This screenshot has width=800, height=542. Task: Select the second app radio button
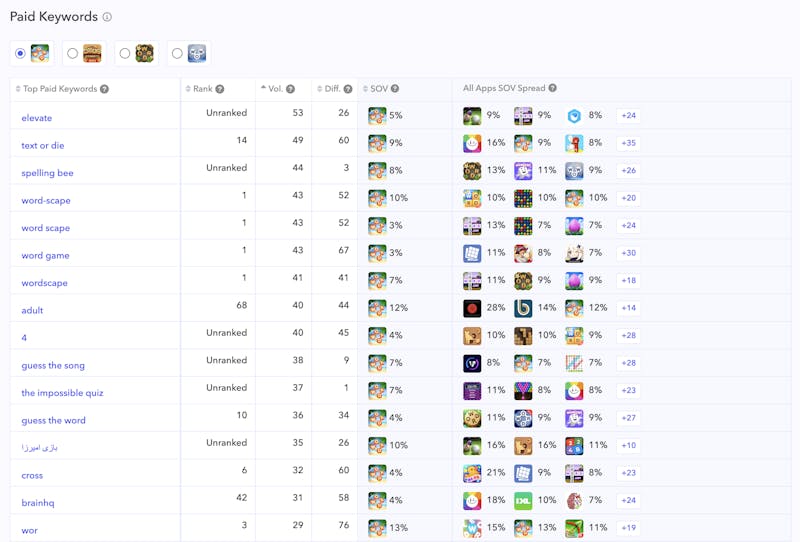[72, 53]
